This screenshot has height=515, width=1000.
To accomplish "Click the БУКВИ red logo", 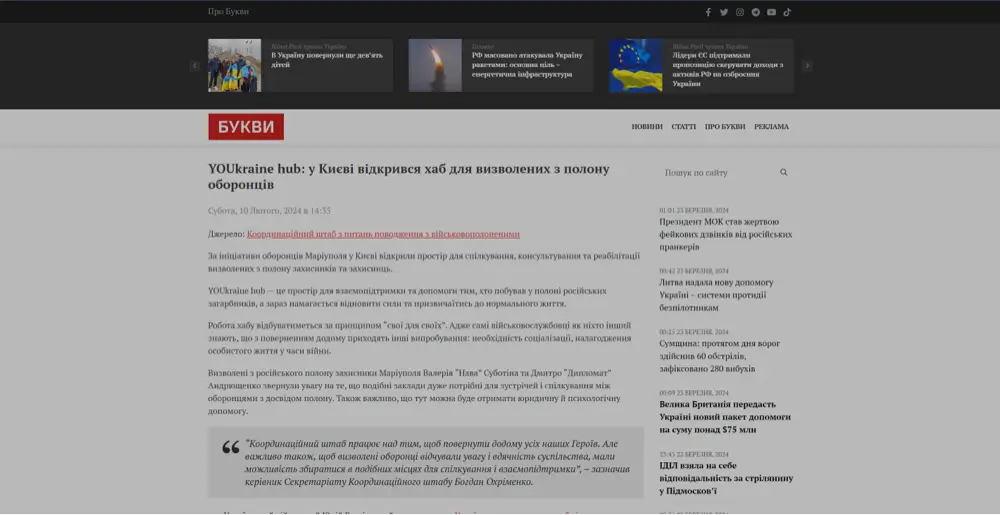I will (x=246, y=127).
